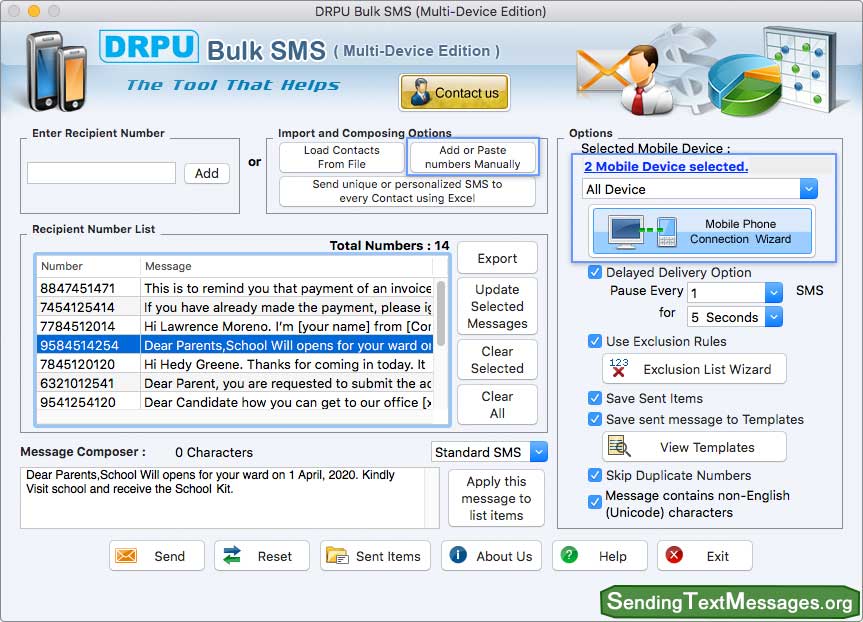This screenshot has height=622, width=863.
Task: Disable Skip Duplicate Numbers
Action: (x=594, y=475)
